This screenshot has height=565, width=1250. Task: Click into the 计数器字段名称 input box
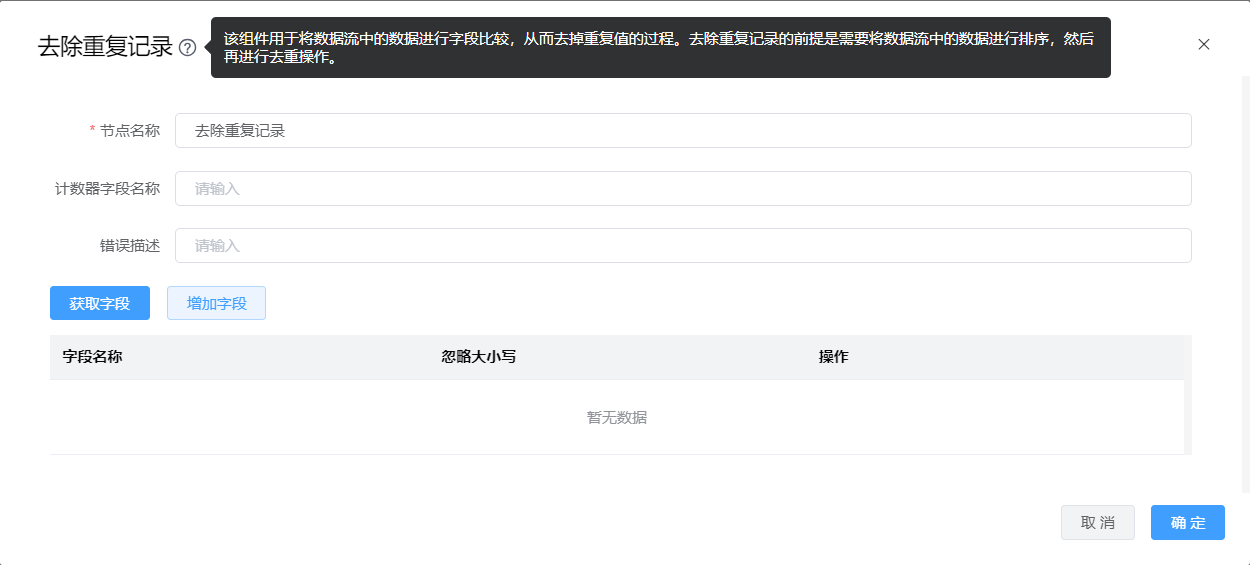coord(683,188)
